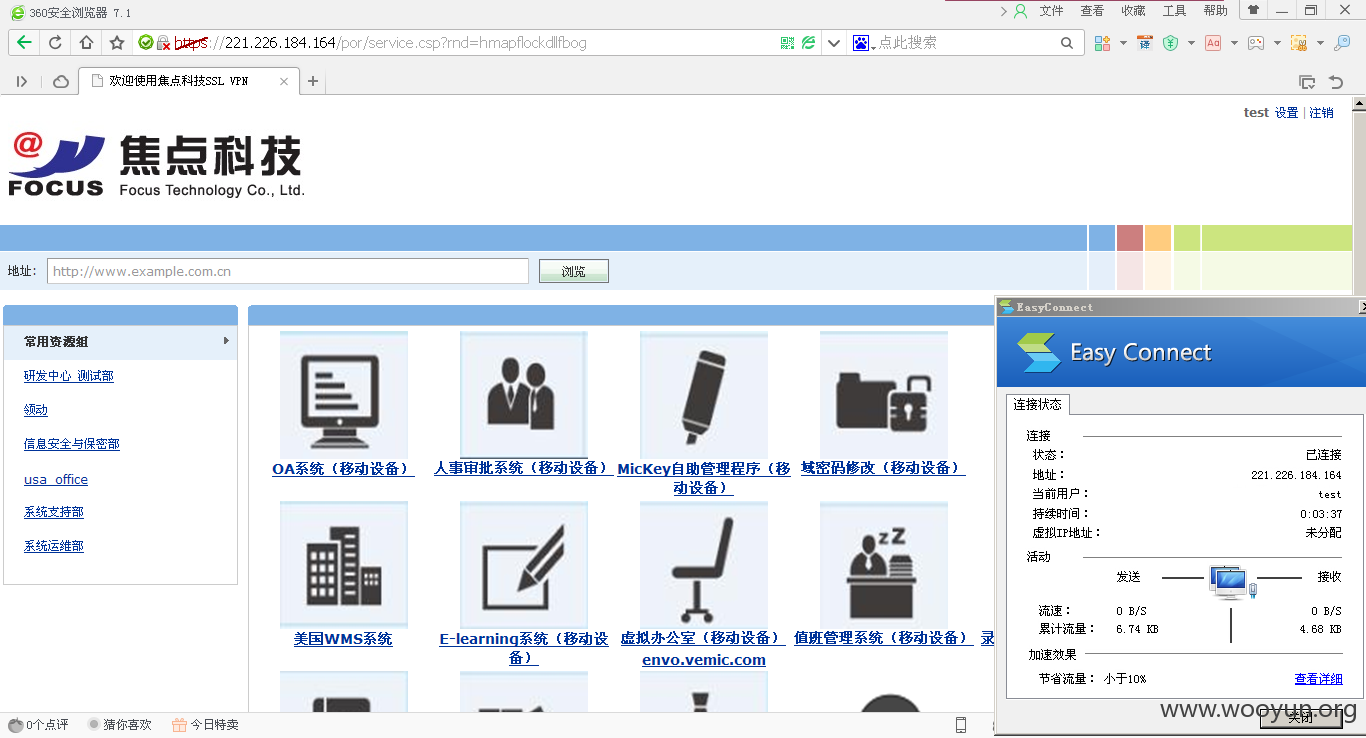The image size is (1366, 738).
Task: Expand the Aa icon dropdown arrow
Action: pos(1234,43)
